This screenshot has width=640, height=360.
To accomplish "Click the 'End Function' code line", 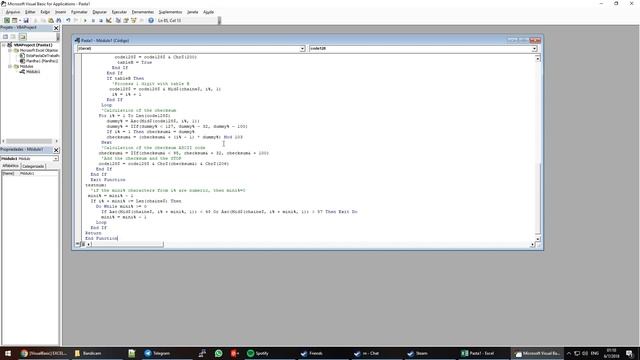I will point(101,238).
